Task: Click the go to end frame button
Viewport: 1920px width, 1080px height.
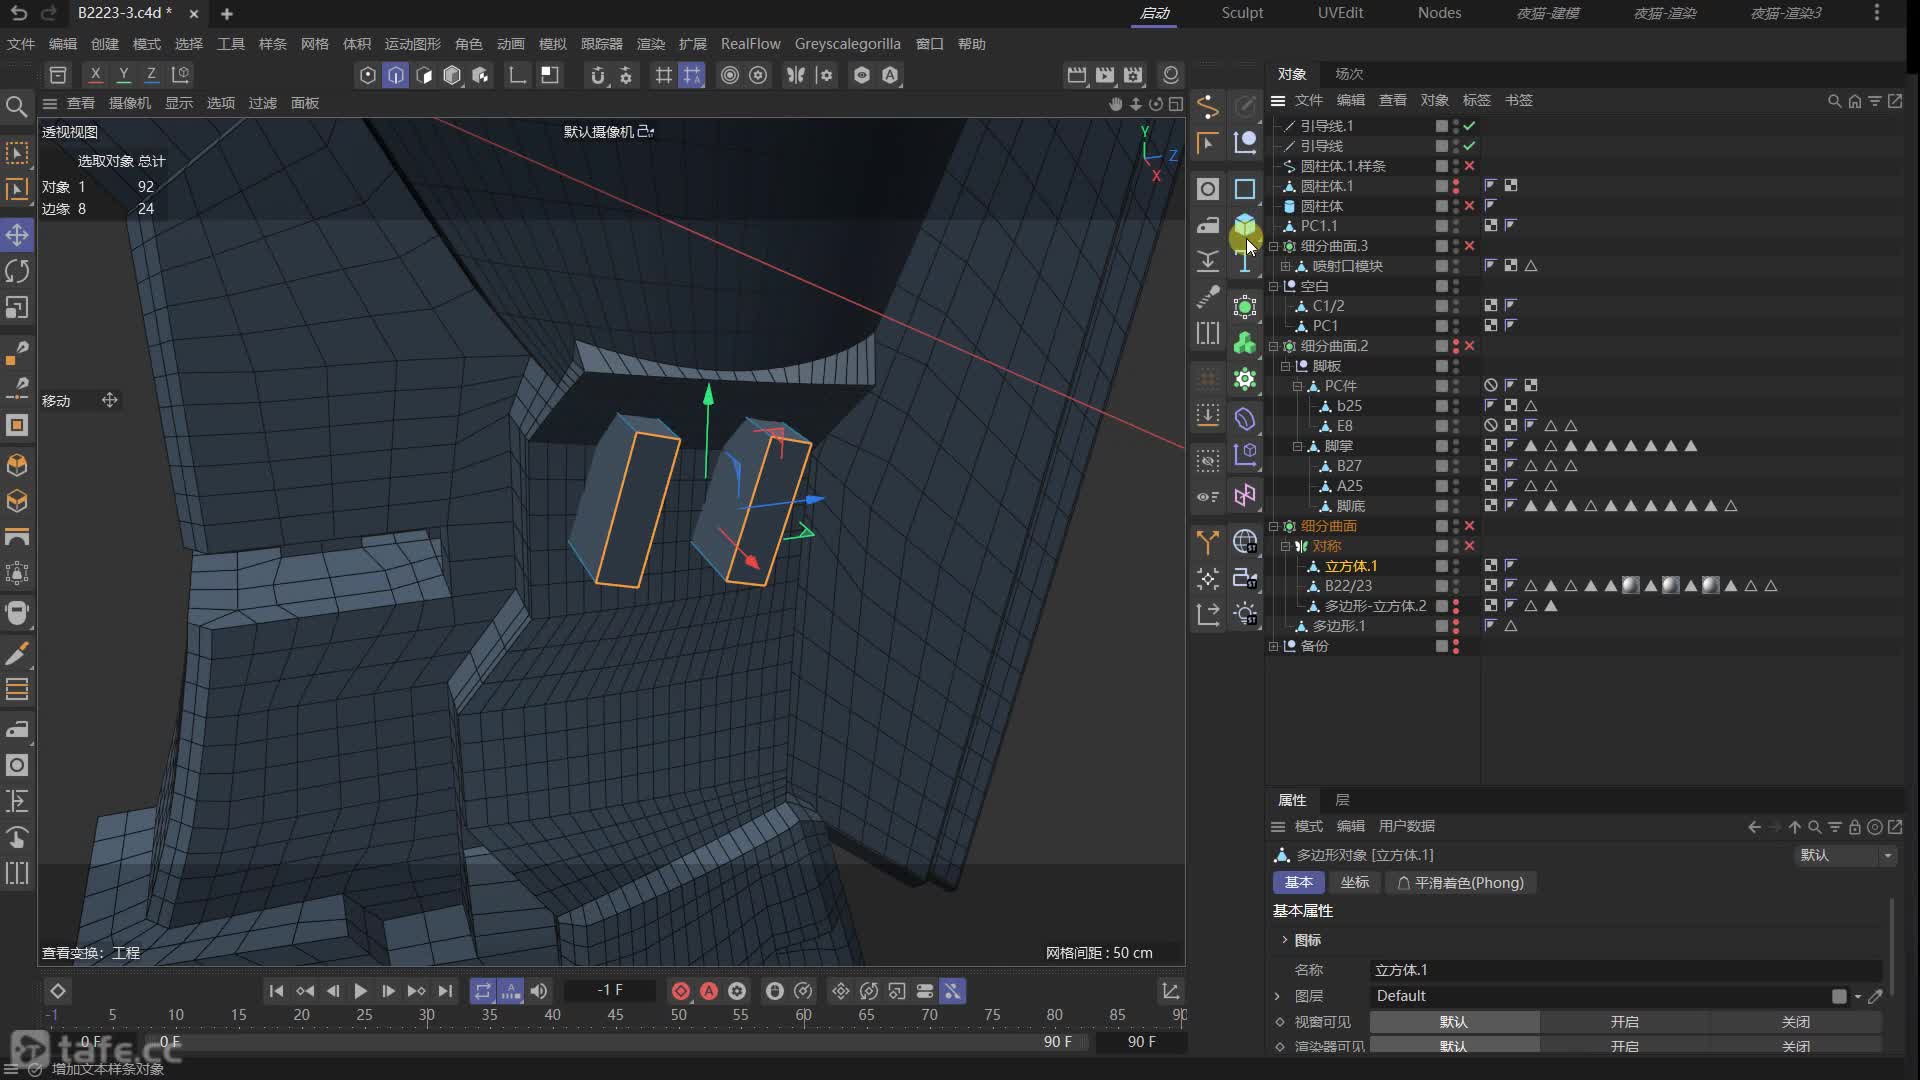Action: pos(445,991)
